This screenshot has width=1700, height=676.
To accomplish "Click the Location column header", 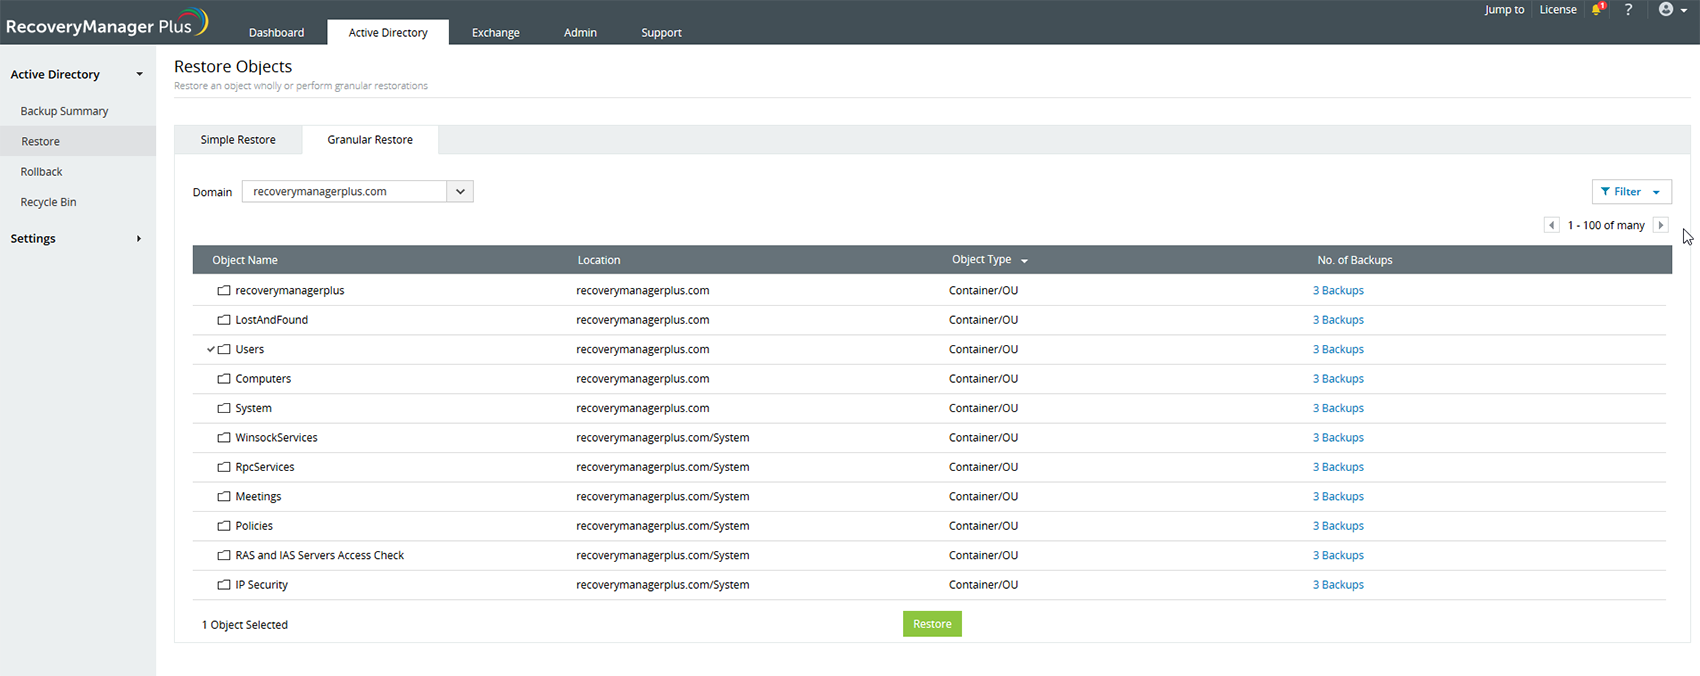I will (599, 260).
